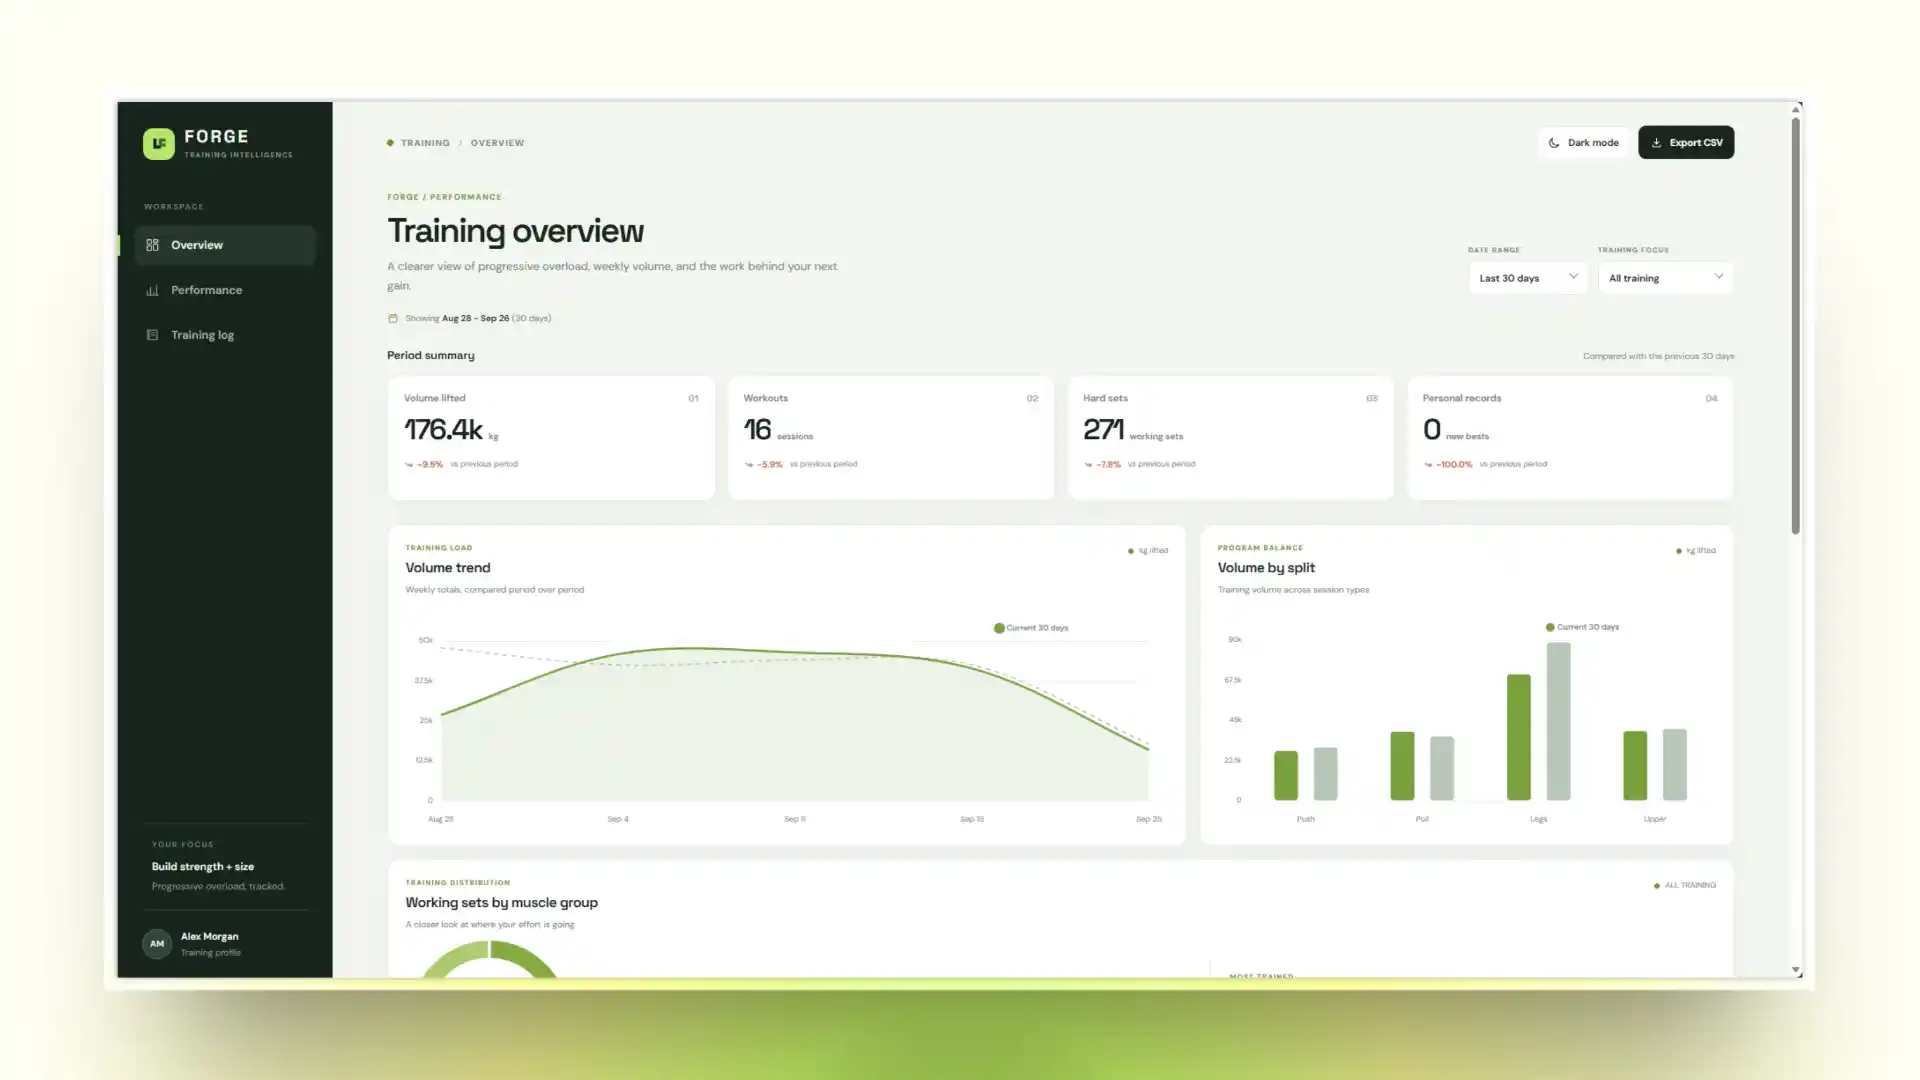Click the Current 30 days legend in Volume trend
1920x1080 pixels.
tap(1031, 628)
